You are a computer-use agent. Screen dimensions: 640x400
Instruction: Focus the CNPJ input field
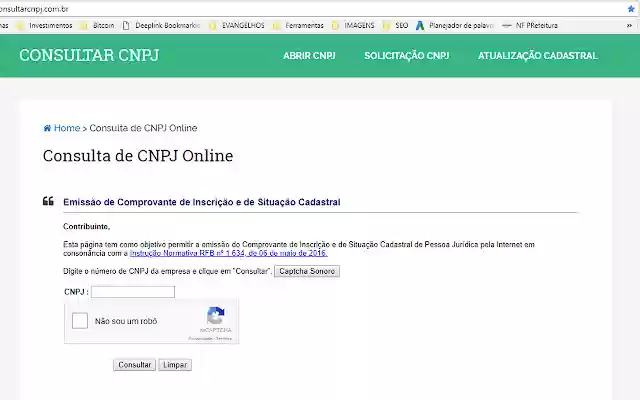click(x=133, y=292)
